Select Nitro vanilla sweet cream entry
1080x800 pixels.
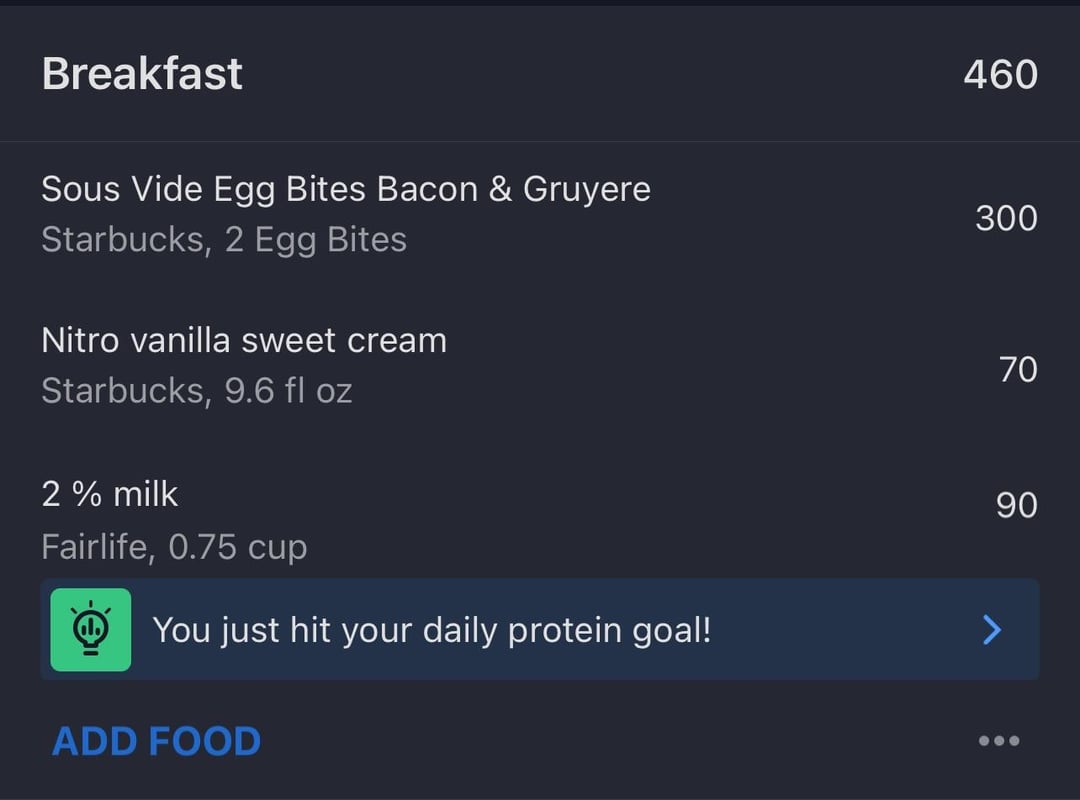click(x=540, y=366)
